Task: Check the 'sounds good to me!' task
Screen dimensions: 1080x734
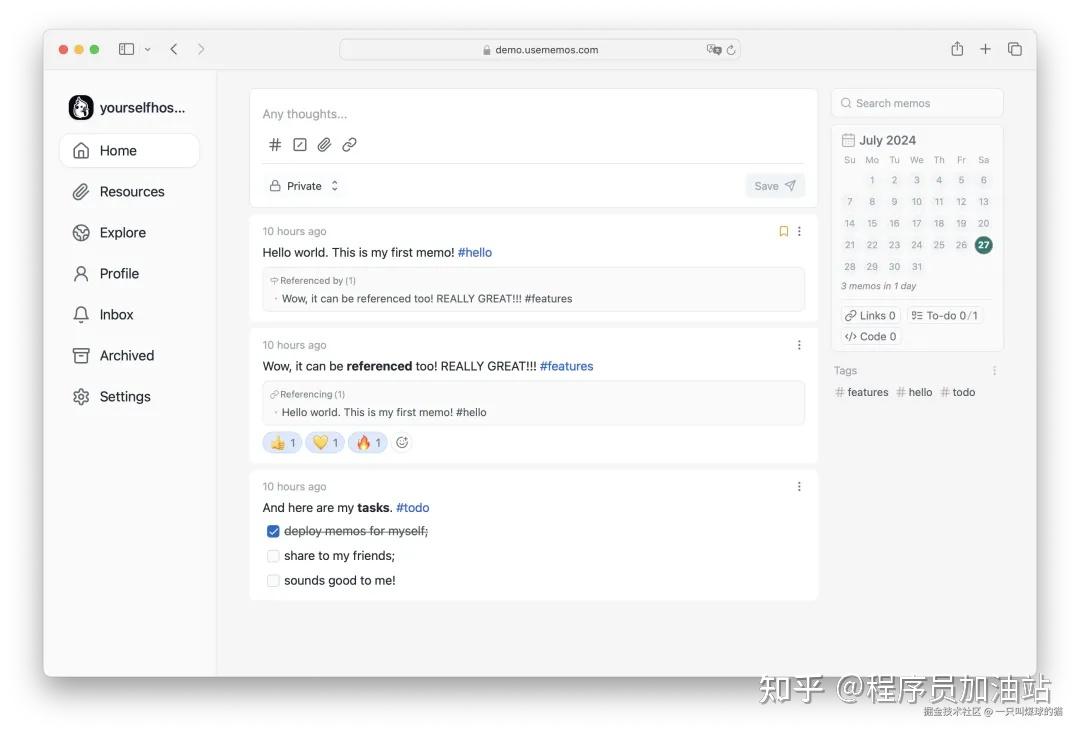Action: point(273,581)
